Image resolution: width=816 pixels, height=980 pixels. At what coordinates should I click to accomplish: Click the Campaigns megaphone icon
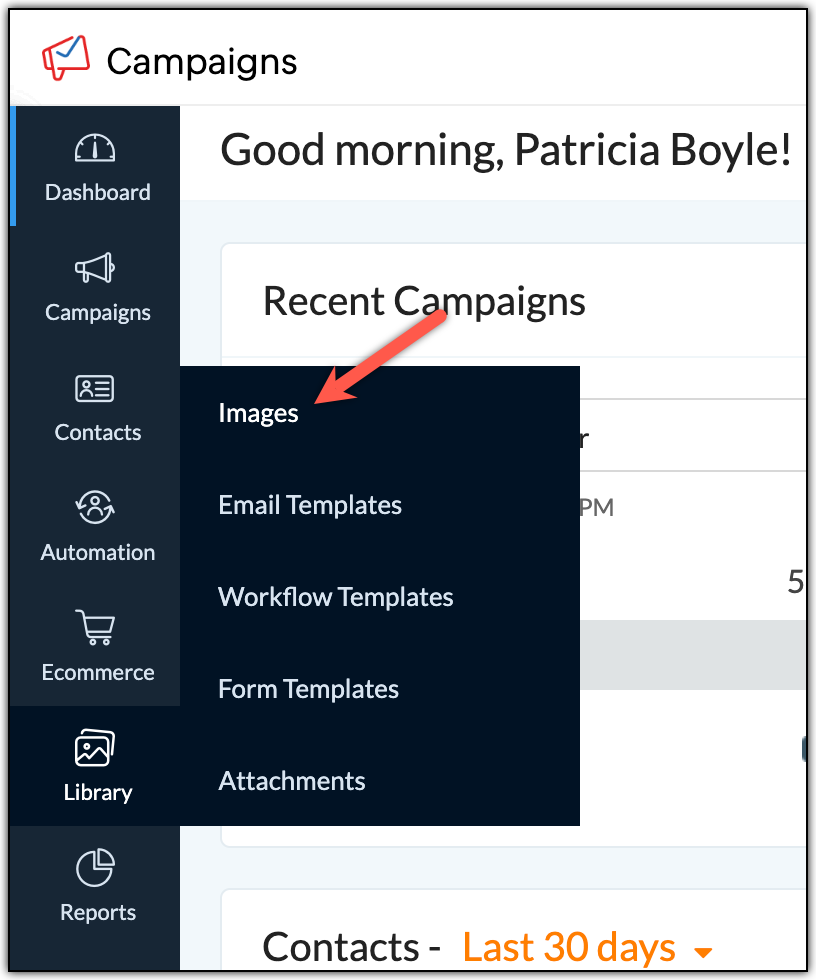pos(96,269)
